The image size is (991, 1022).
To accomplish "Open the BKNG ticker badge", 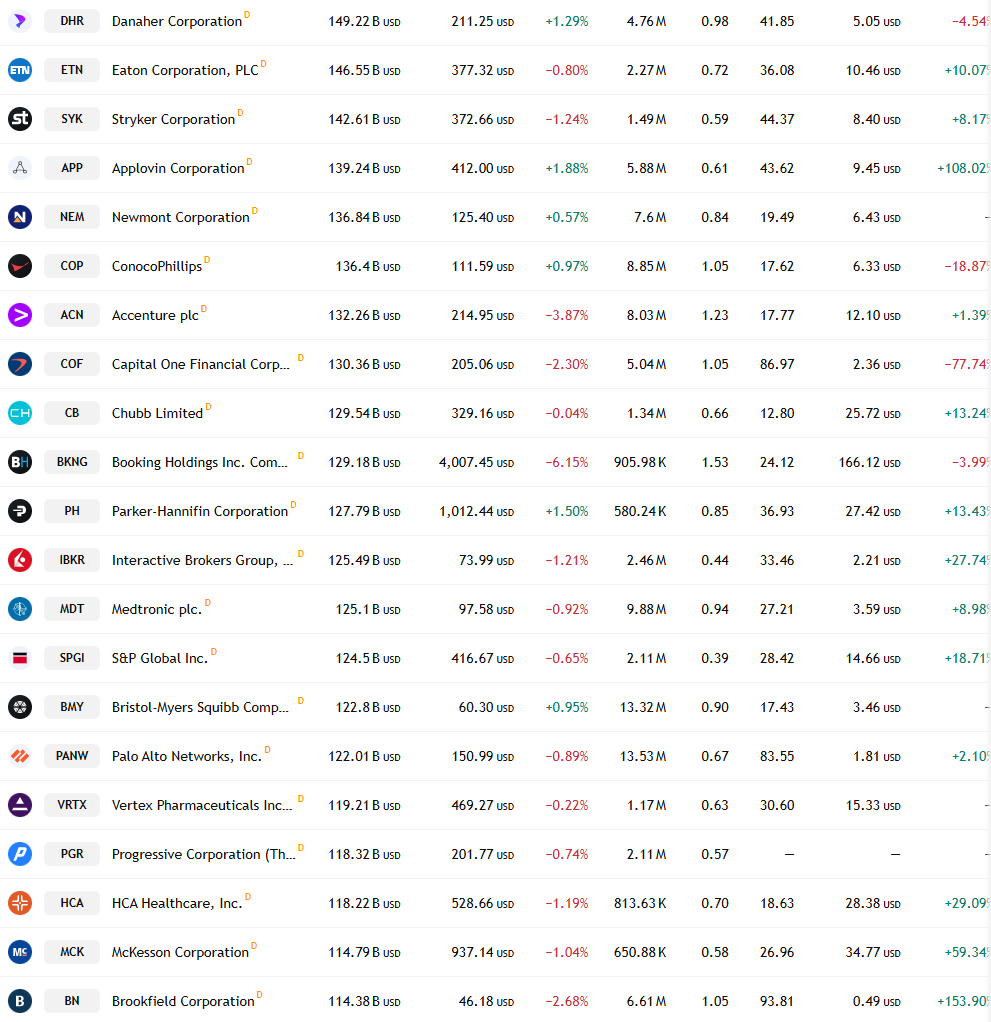I will click(72, 462).
